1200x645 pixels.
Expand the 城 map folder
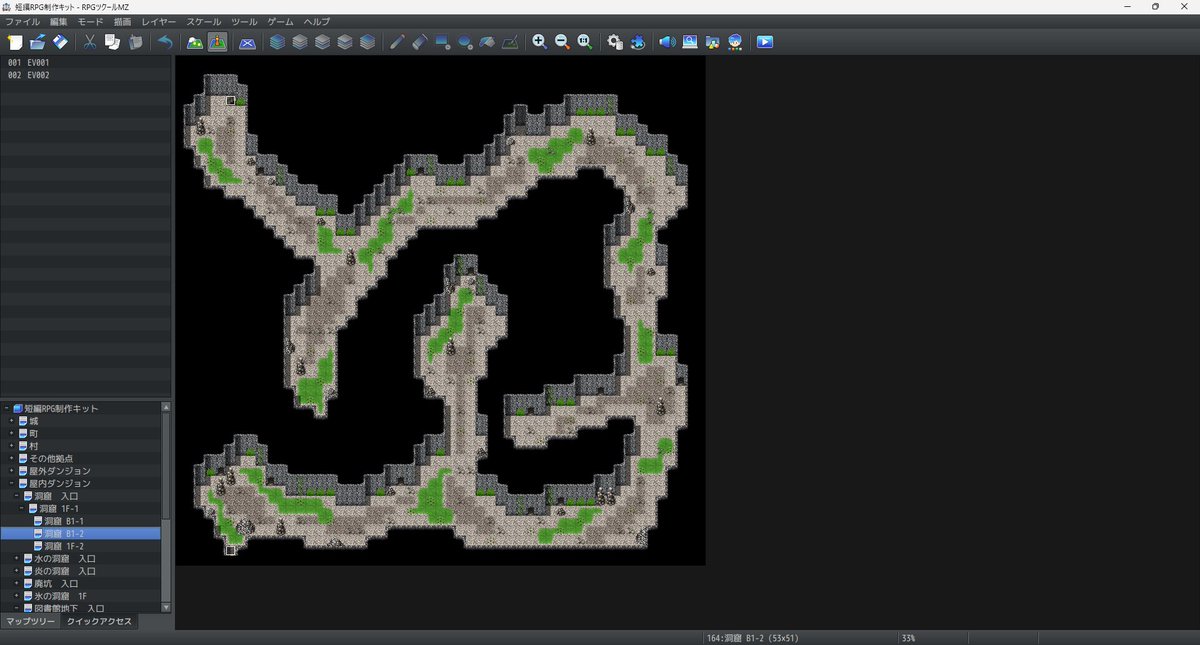tap(13, 421)
